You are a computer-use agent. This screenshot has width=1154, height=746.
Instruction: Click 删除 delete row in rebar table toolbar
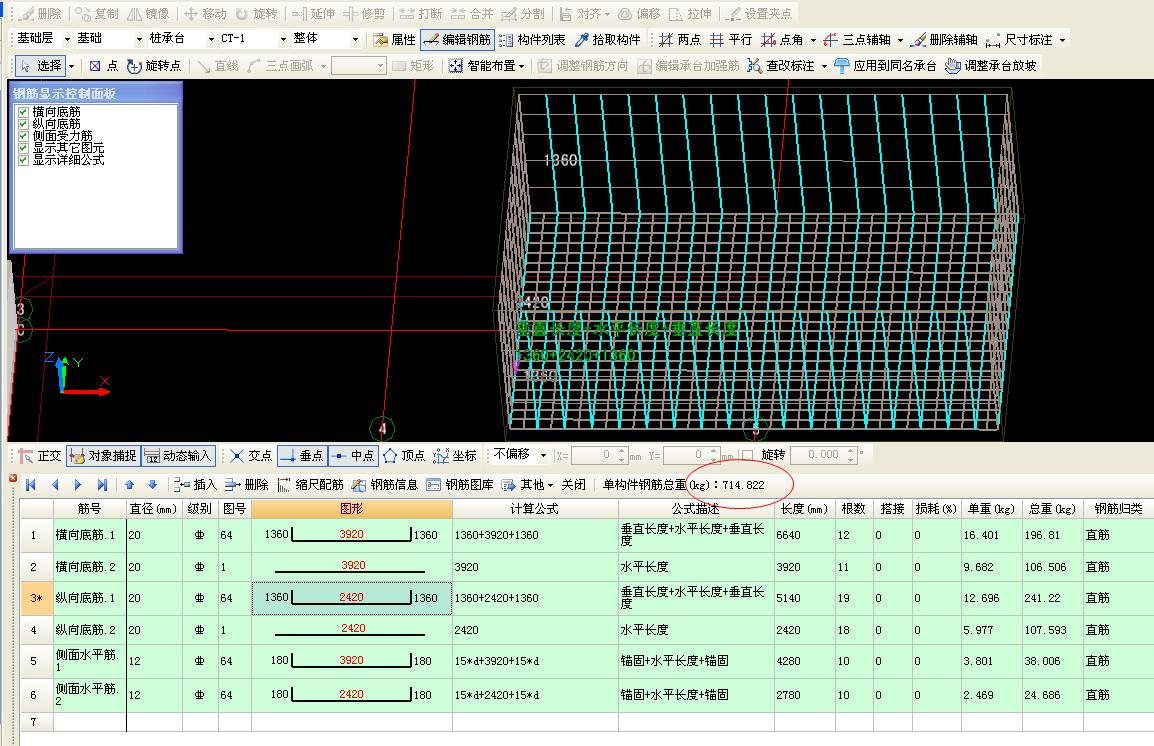pyautogui.click(x=247, y=485)
